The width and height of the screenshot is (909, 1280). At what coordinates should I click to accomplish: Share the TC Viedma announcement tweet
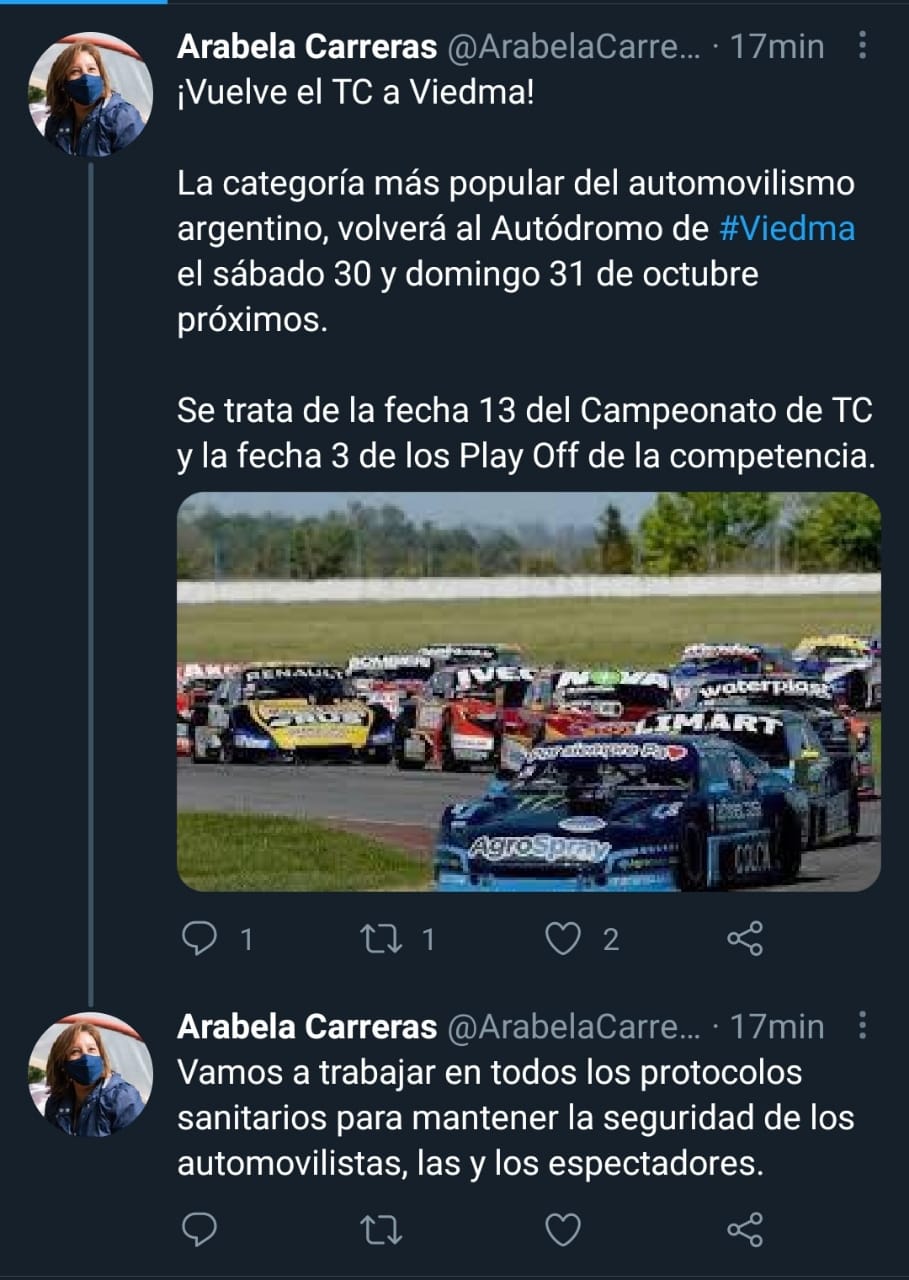click(744, 938)
